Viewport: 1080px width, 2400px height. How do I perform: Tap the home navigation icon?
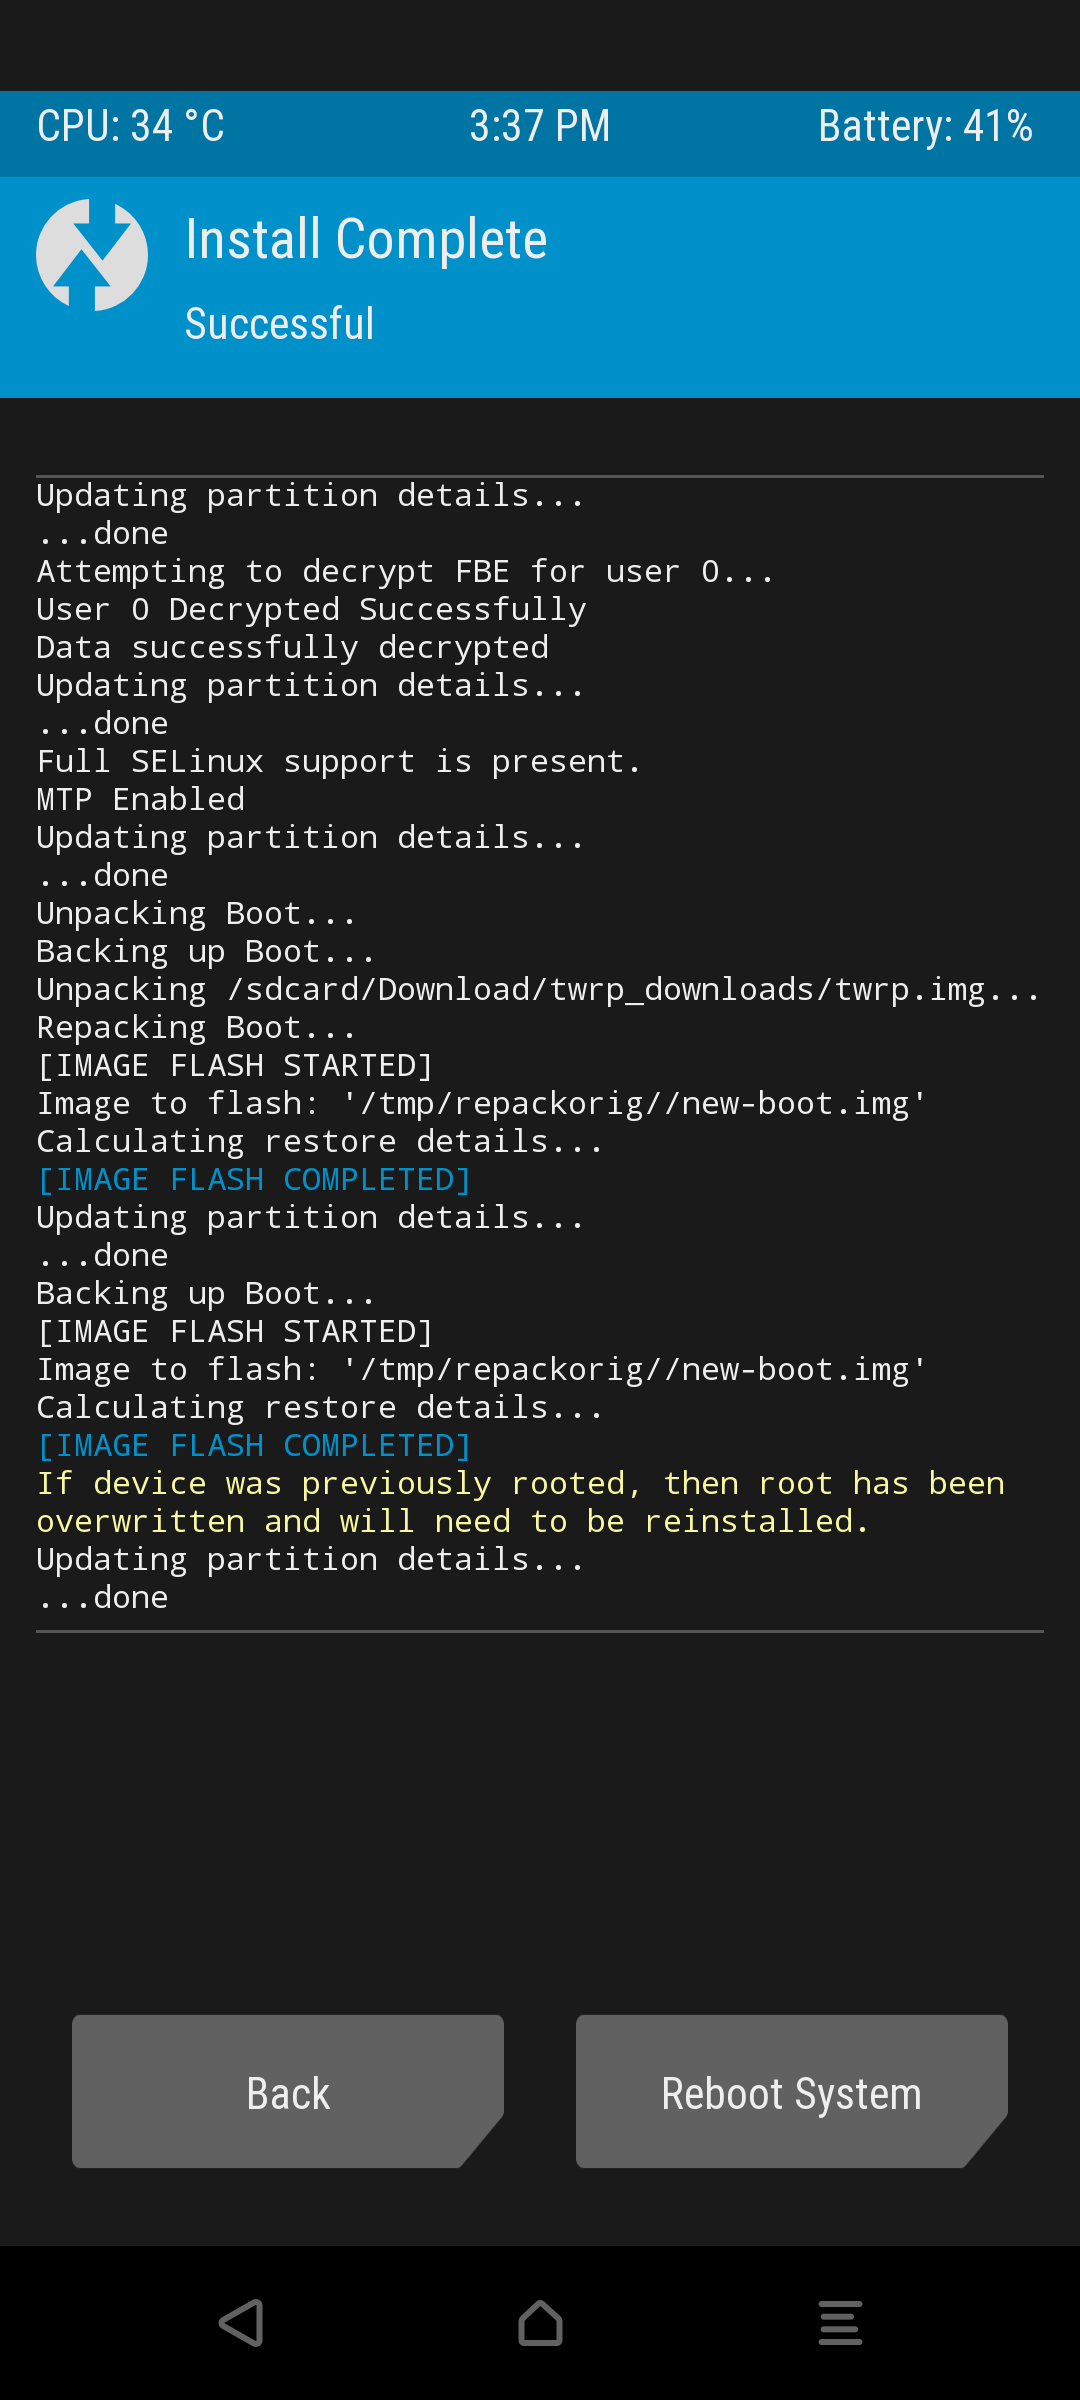[x=540, y=2322]
